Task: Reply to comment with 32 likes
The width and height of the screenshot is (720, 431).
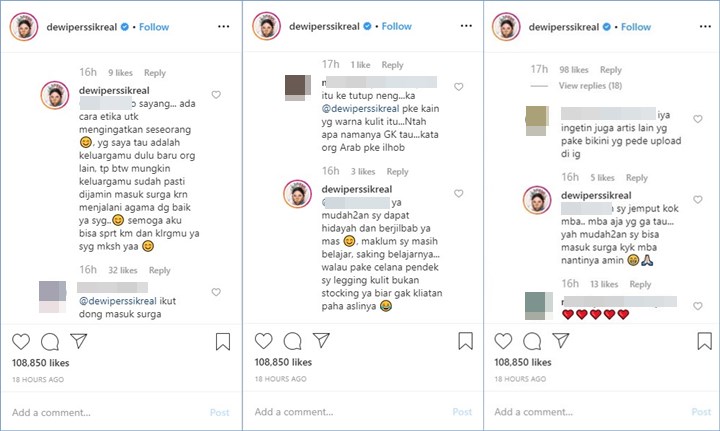Action: tap(159, 270)
